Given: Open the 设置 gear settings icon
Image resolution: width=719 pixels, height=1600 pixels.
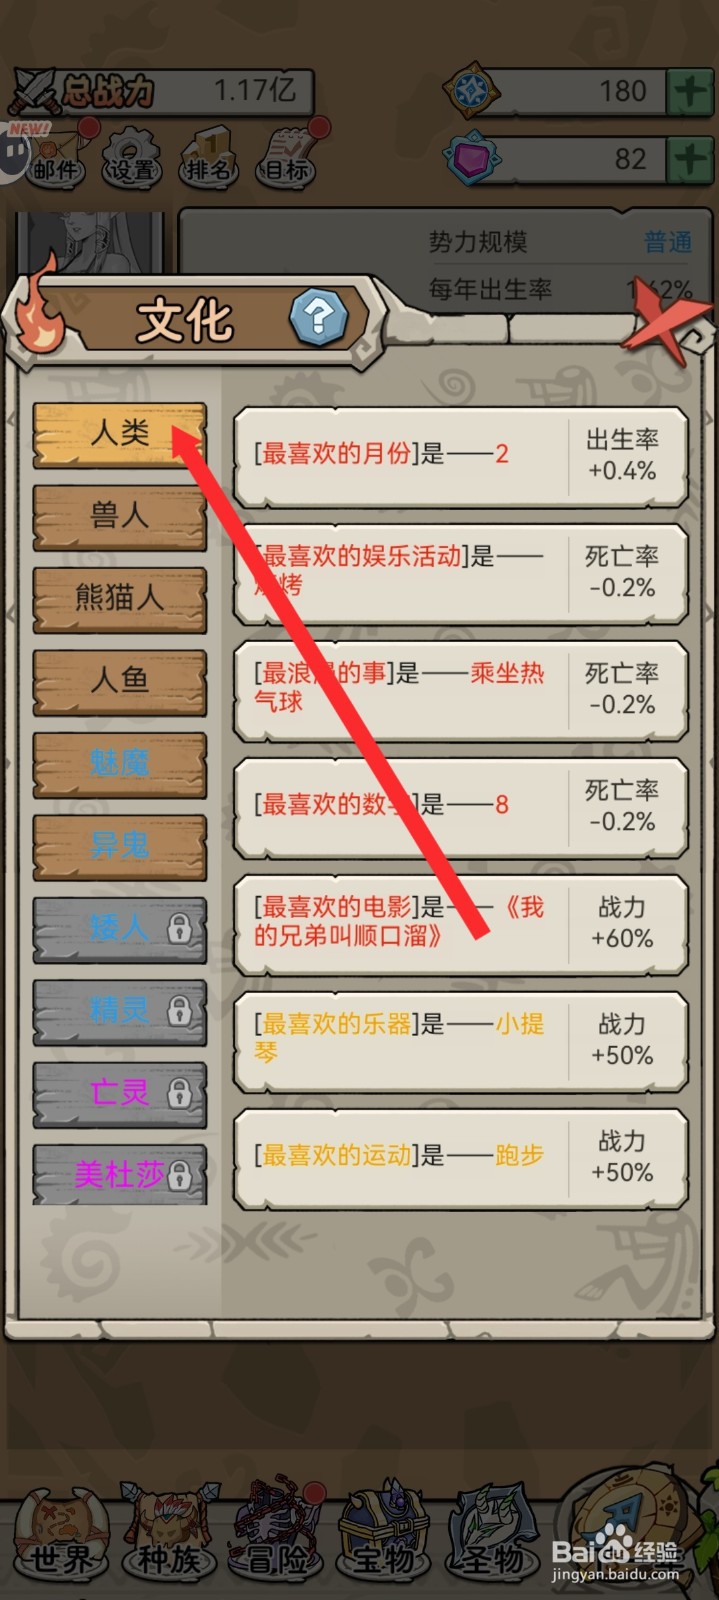Looking at the screenshot, I should [x=132, y=156].
